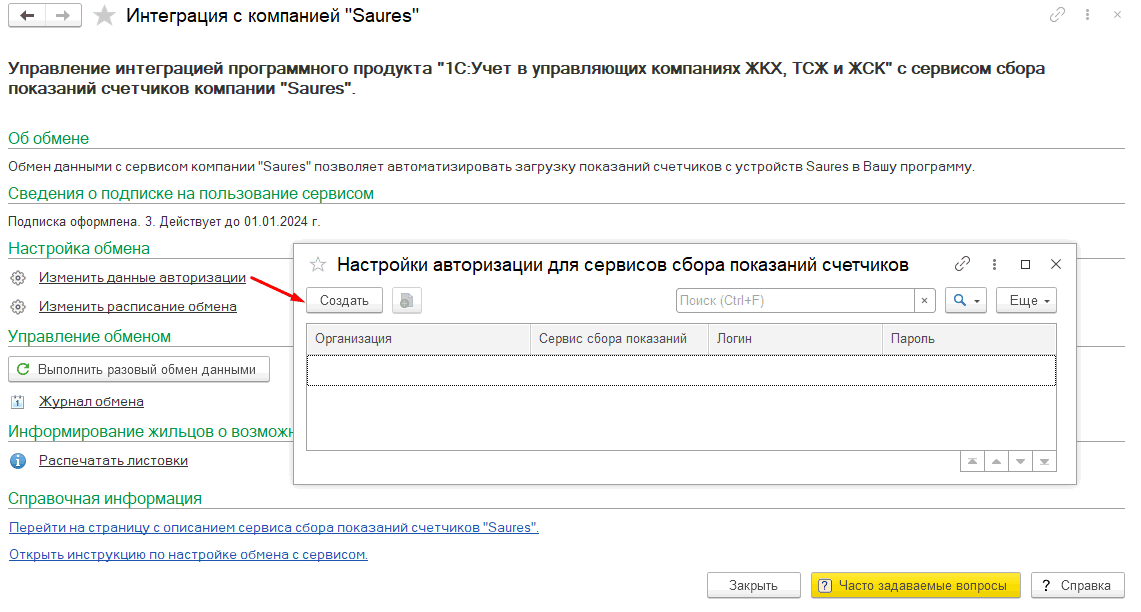Open 'Журнал обмена' link

click(x=91, y=401)
